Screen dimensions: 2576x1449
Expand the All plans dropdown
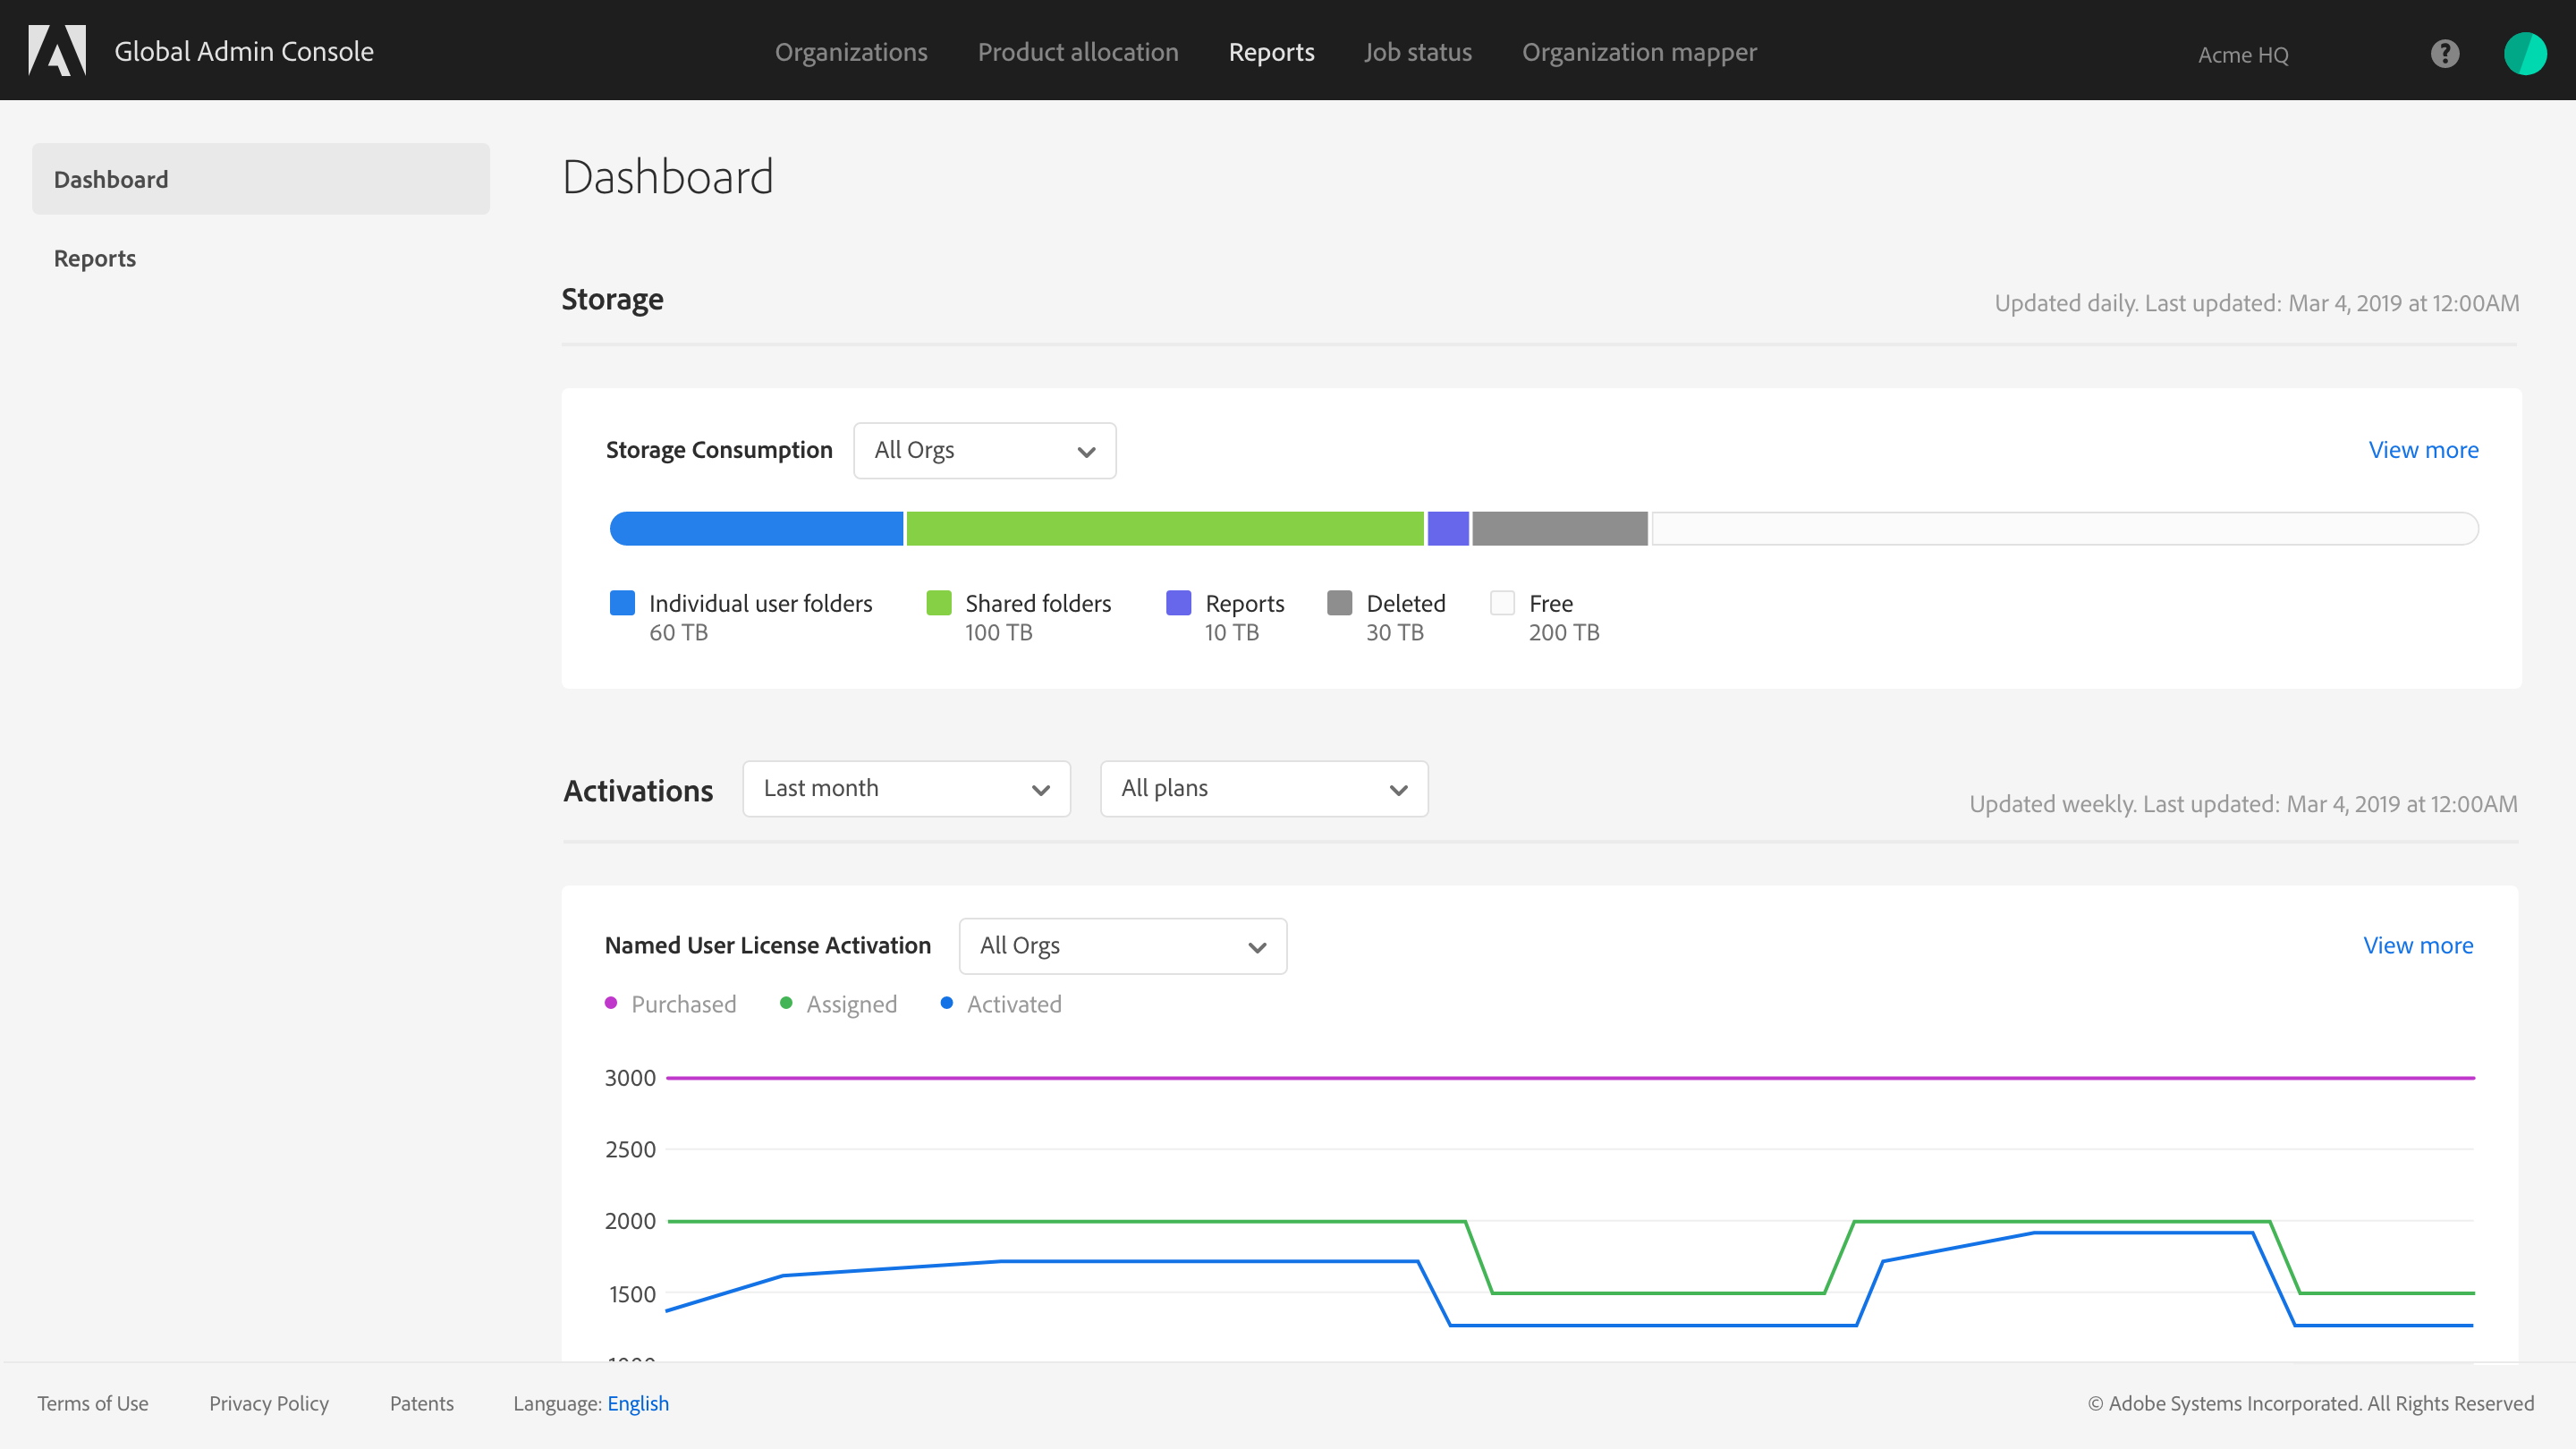pyautogui.click(x=1263, y=788)
